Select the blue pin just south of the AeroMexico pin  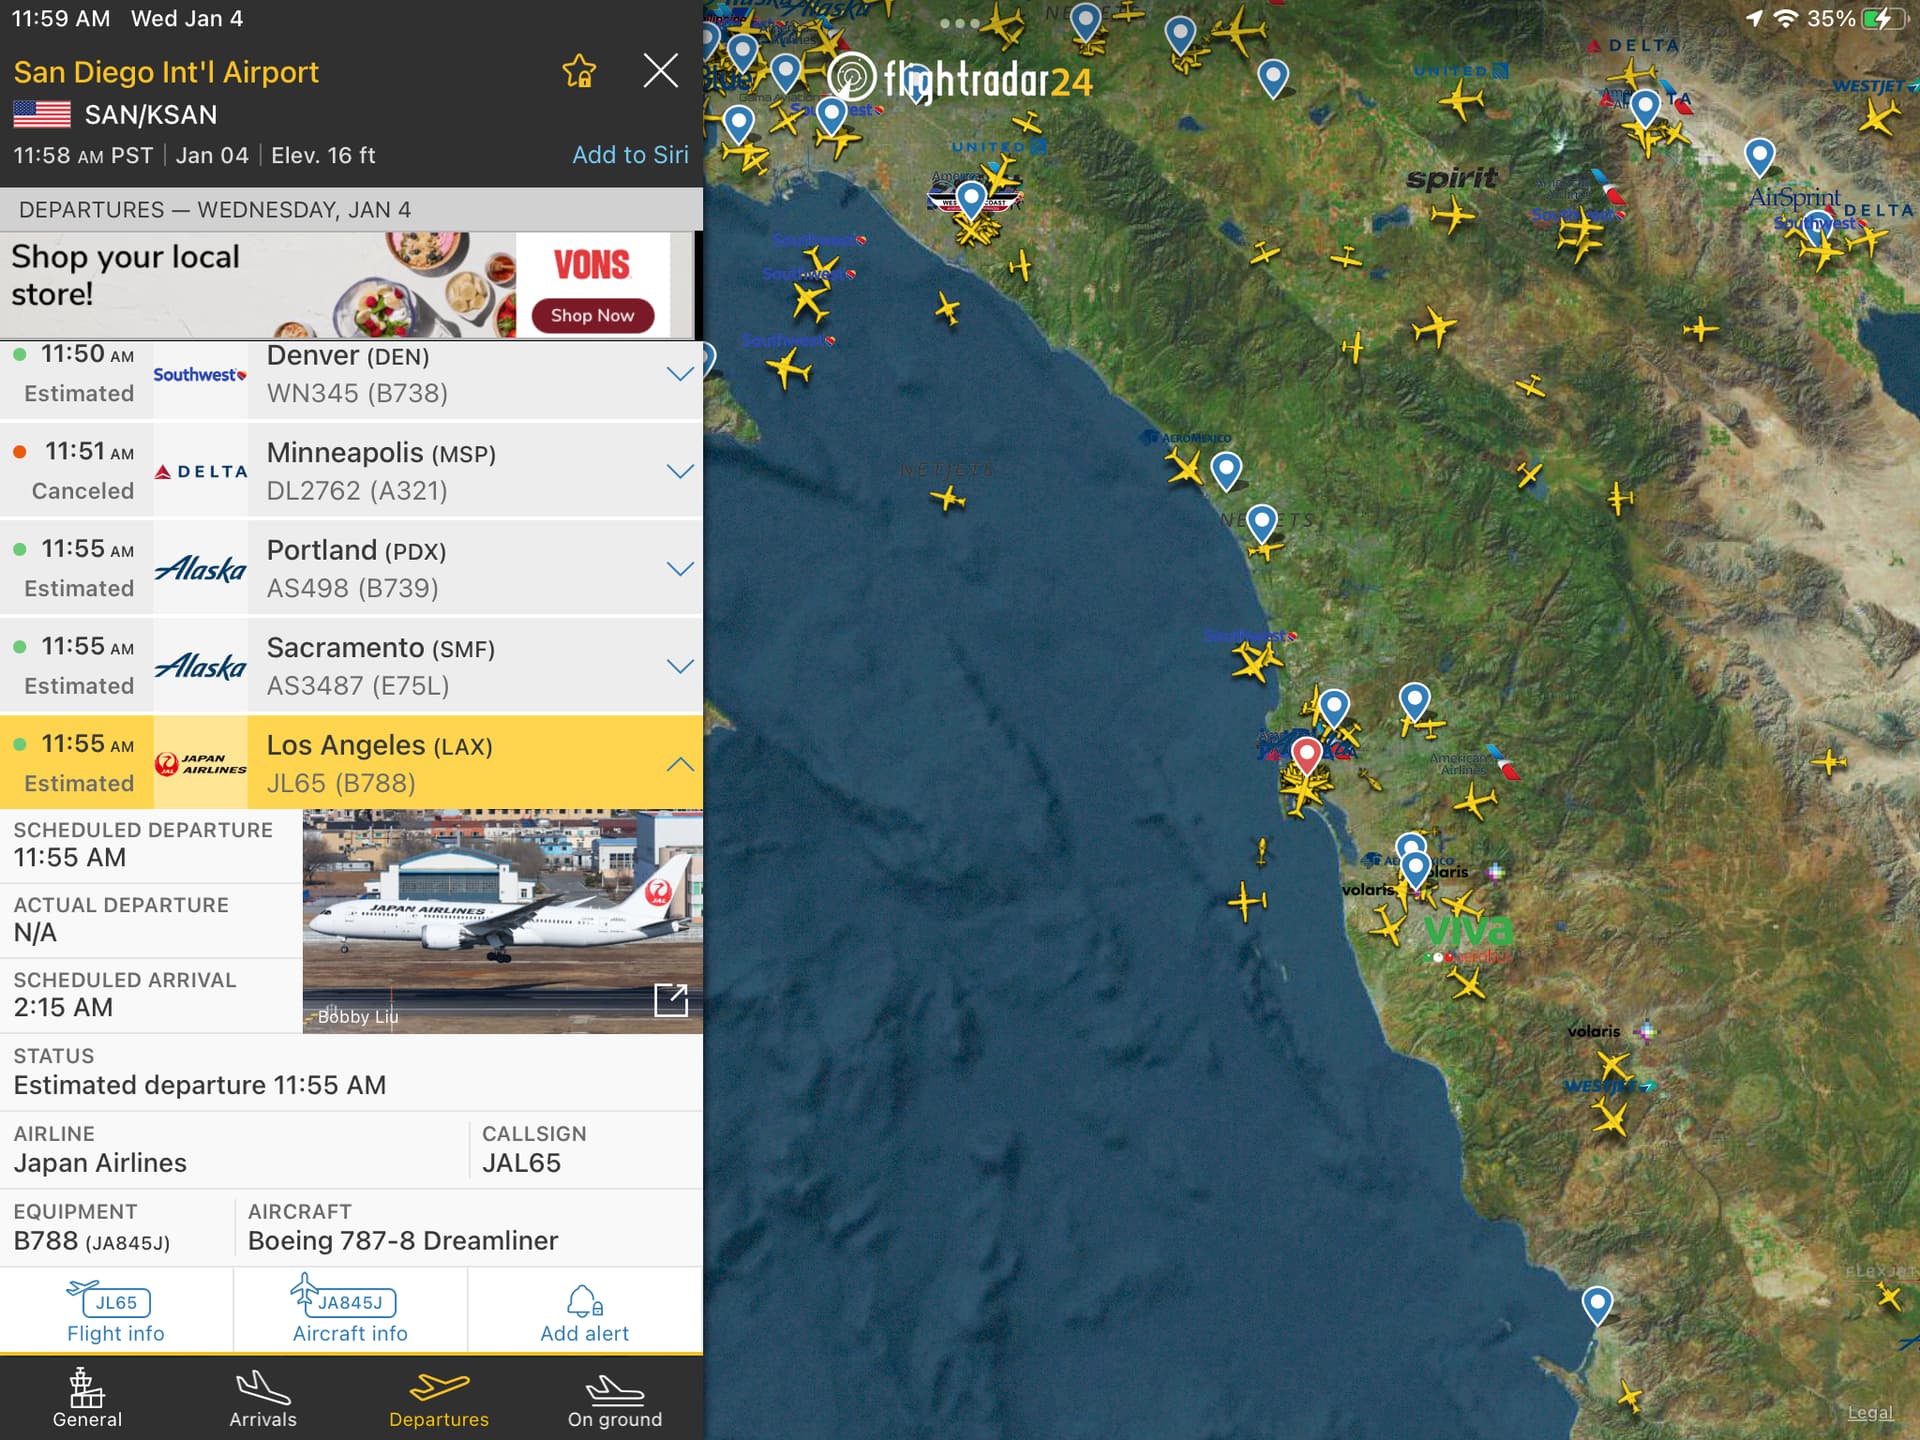click(1262, 524)
